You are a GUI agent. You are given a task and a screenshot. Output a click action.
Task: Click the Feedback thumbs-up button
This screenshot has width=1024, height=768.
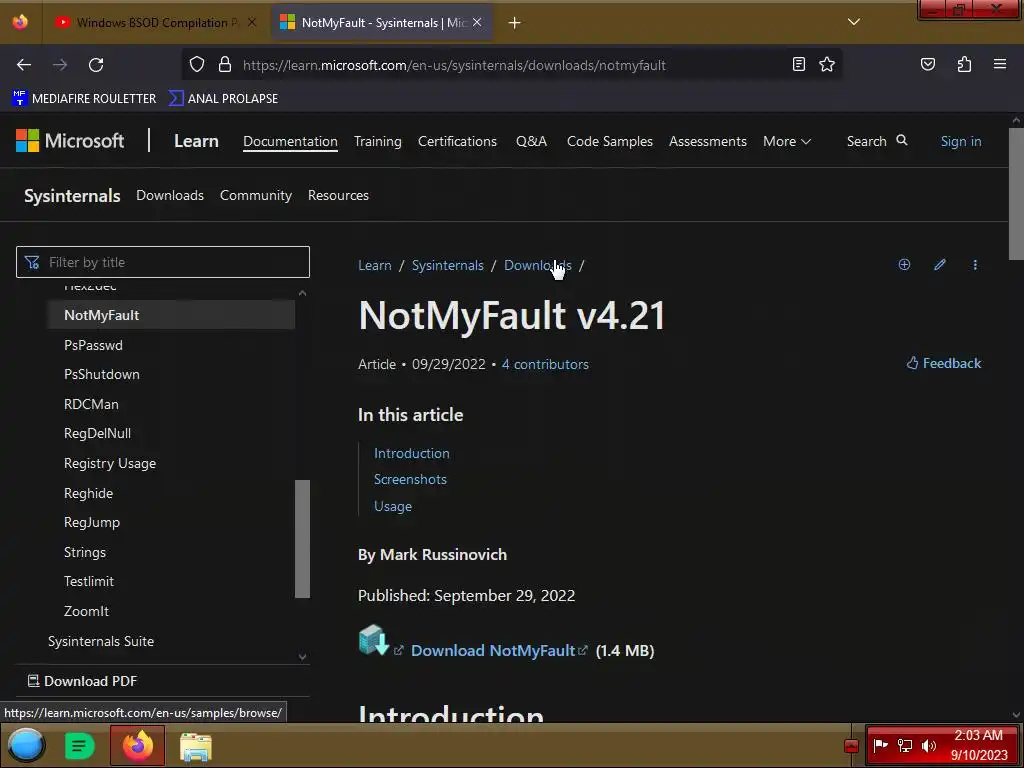(x=944, y=363)
